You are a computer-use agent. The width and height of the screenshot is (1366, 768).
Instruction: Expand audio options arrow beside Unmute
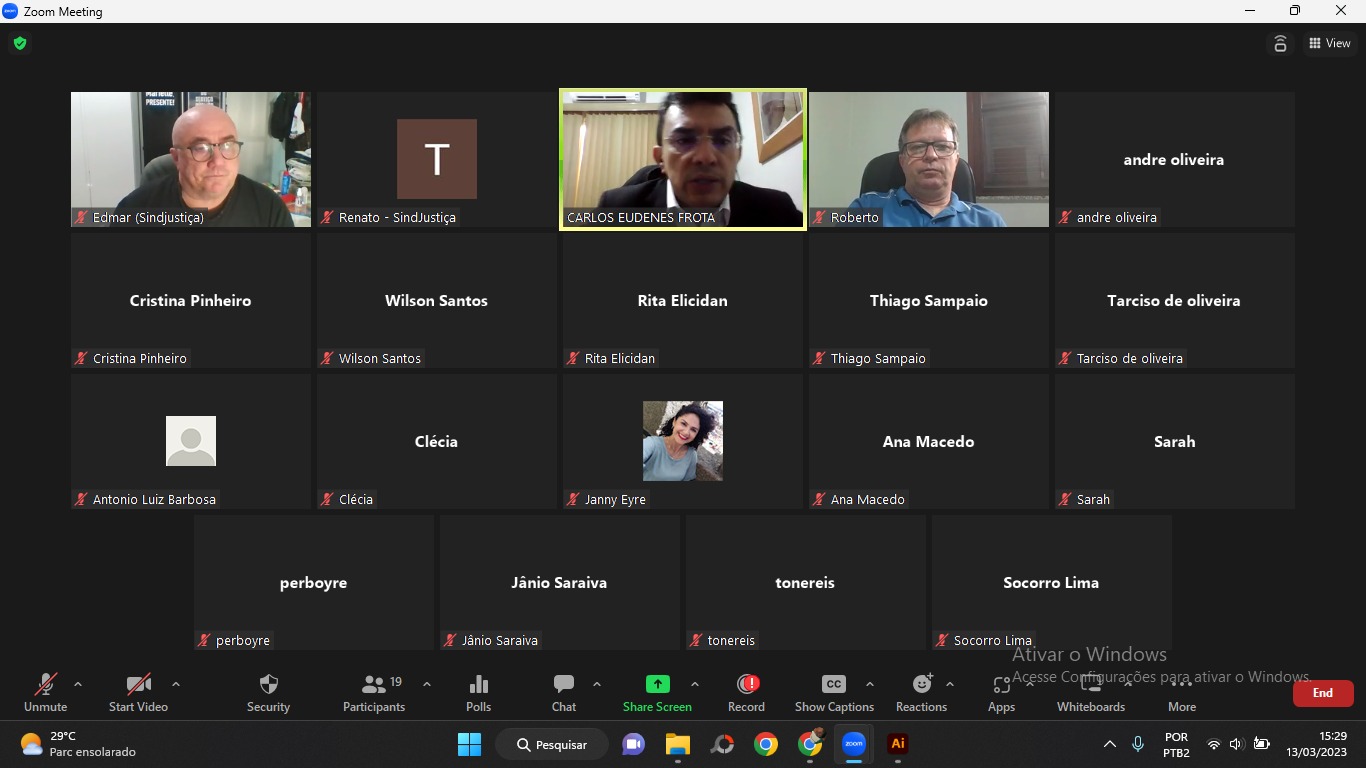pos(78,685)
